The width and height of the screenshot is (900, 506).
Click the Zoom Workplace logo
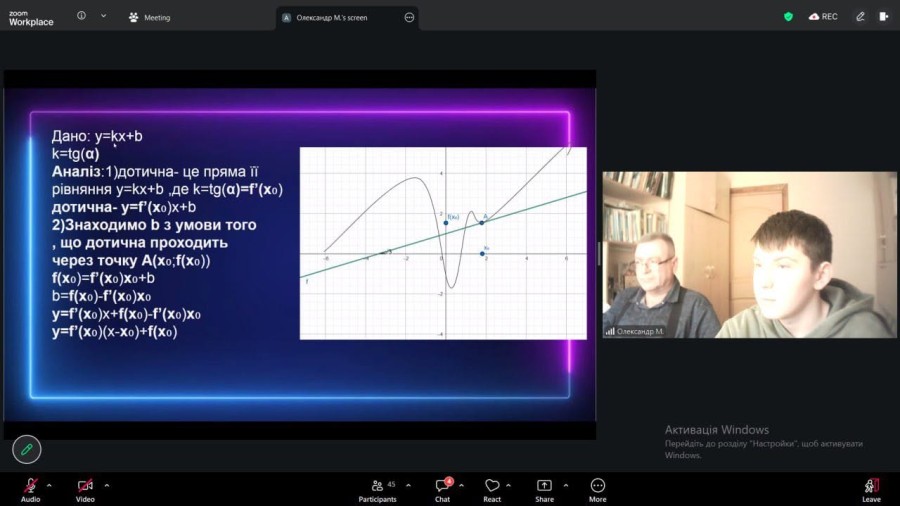pyautogui.click(x=31, y=18)
